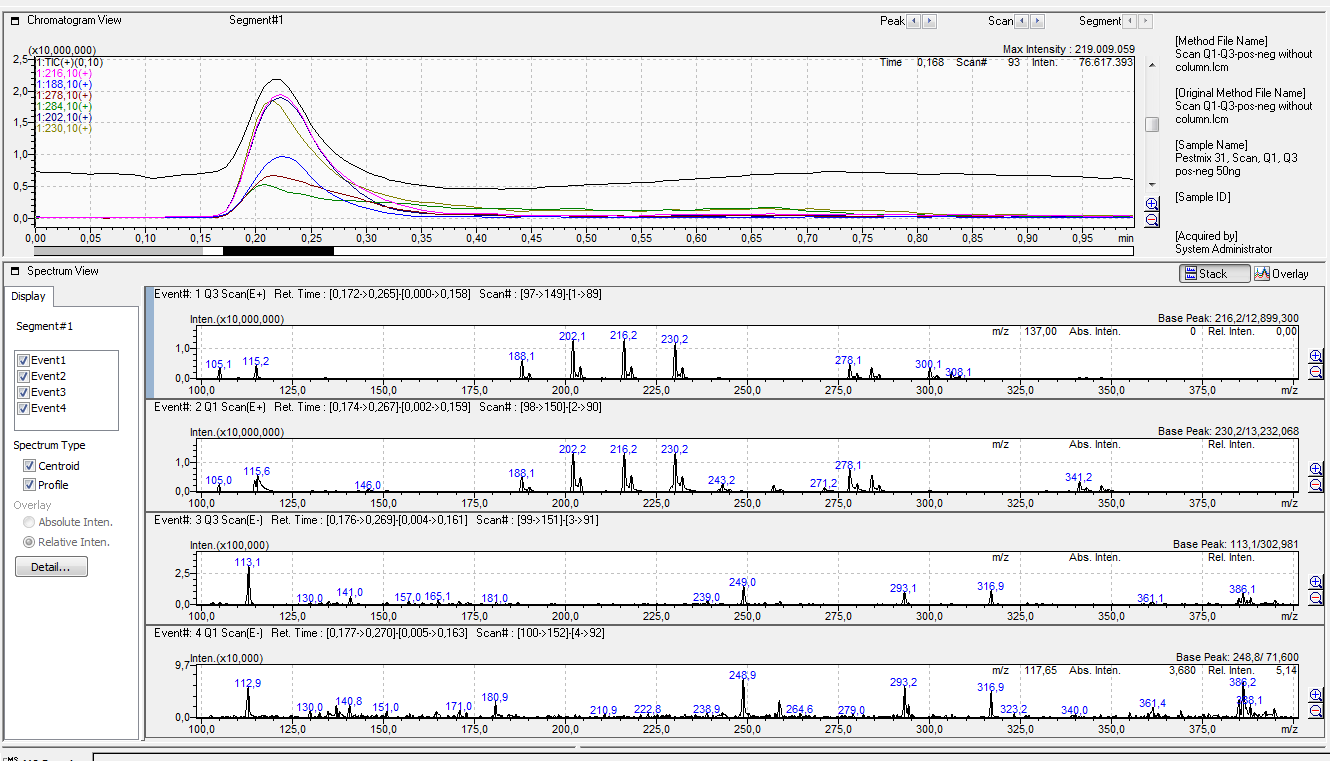Viewport: 1330px width, 761px height.
Task: Click the System Administrator text
Action: [x=1224, y=249]
